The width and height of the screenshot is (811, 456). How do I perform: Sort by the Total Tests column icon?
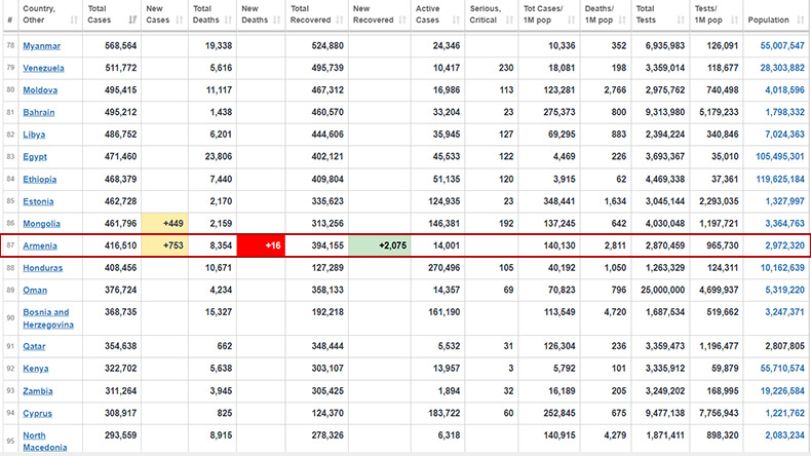point(681,20)
